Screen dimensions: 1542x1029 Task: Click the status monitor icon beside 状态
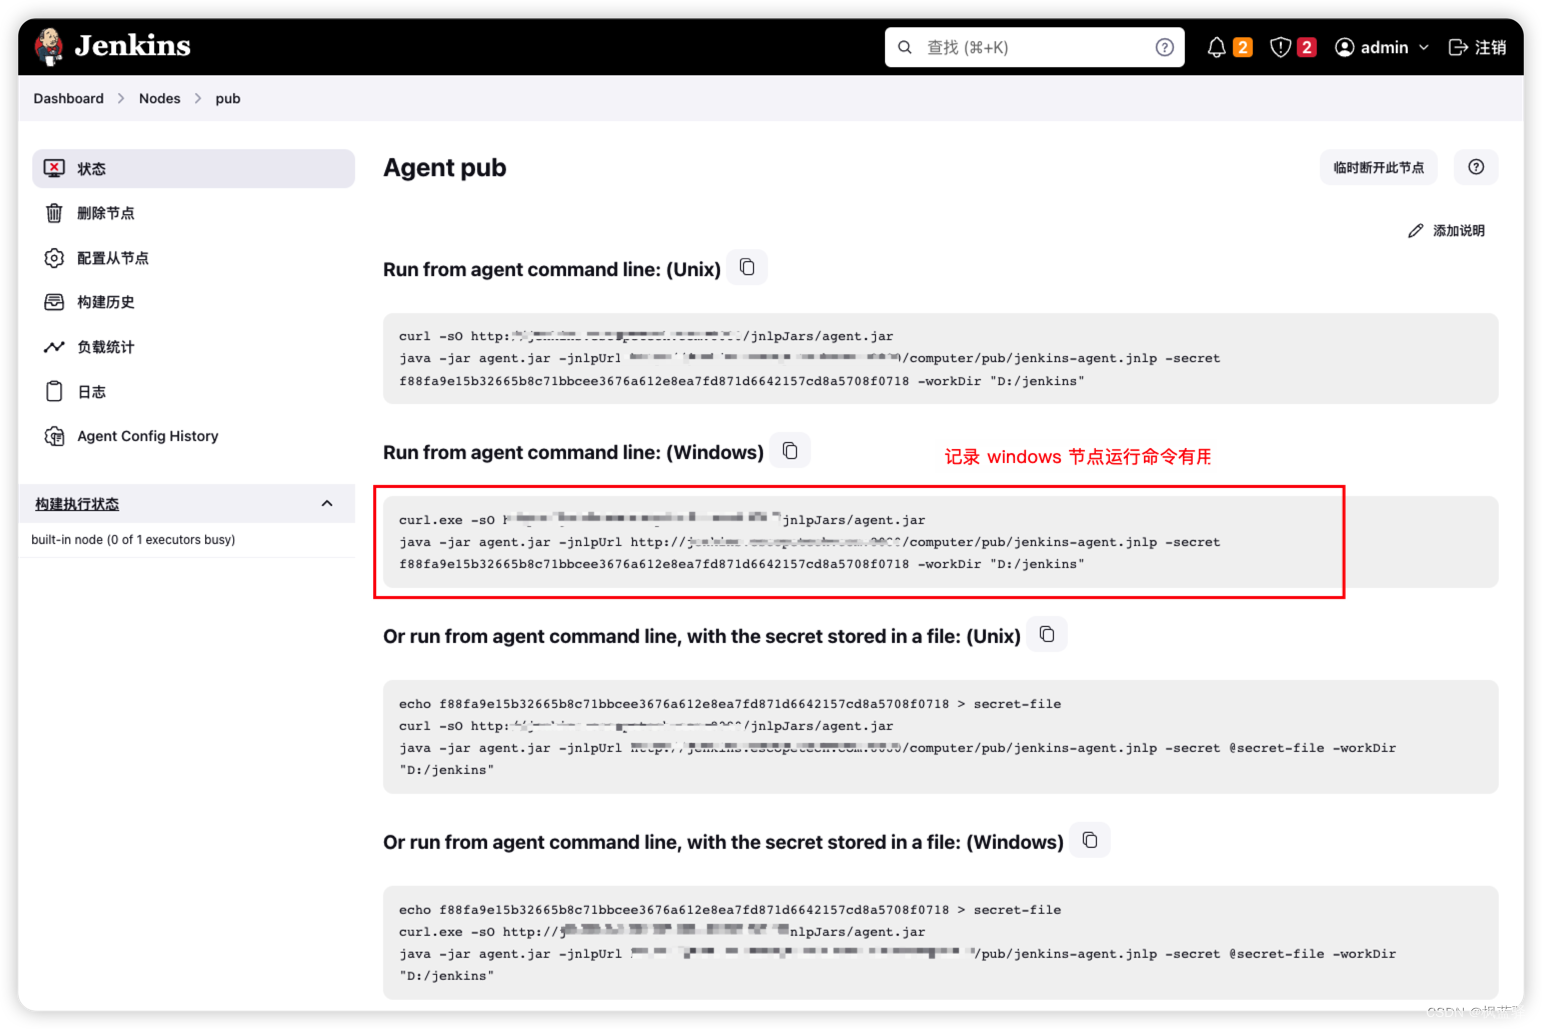[54, 168]
